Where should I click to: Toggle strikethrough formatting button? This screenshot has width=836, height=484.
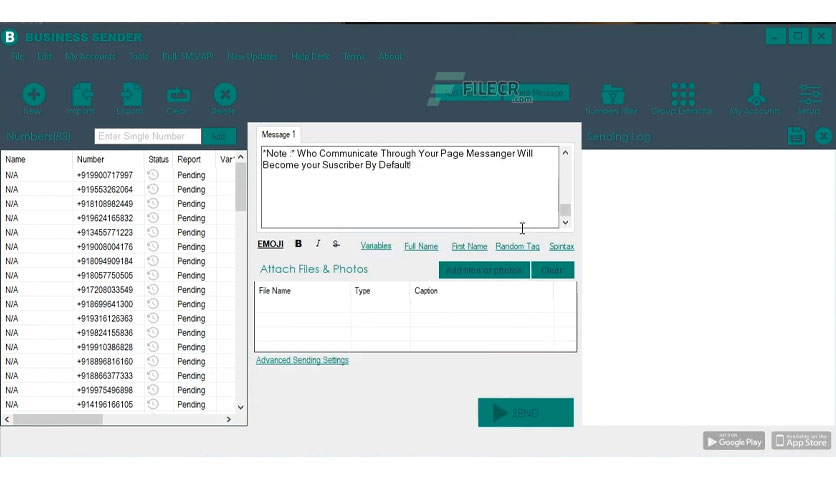[x=336, y=244]
